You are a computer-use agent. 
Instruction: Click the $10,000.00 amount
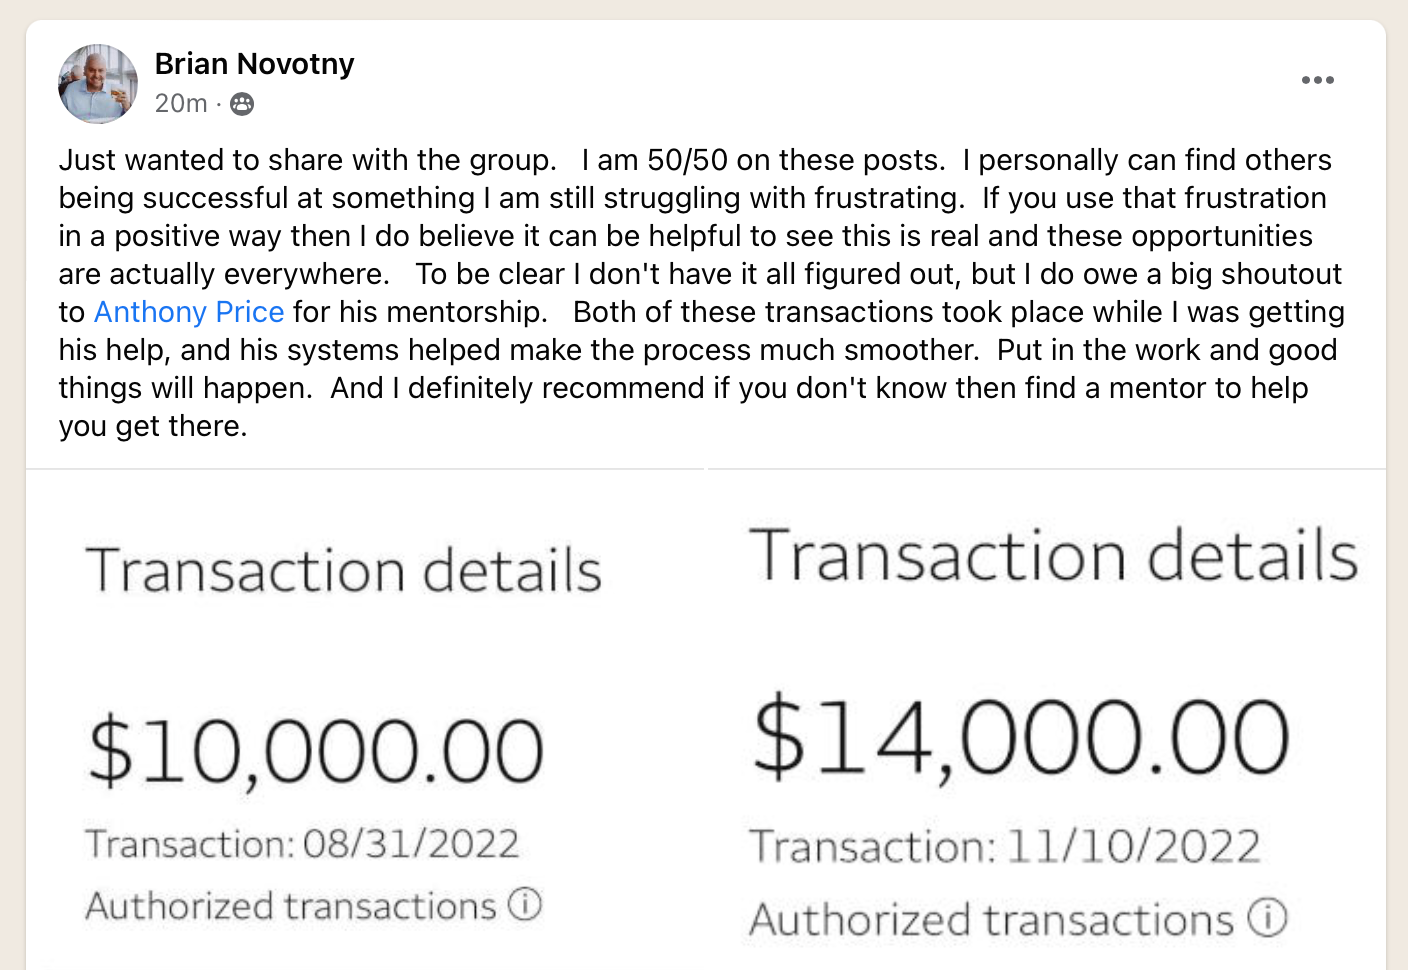coord(316,751)
